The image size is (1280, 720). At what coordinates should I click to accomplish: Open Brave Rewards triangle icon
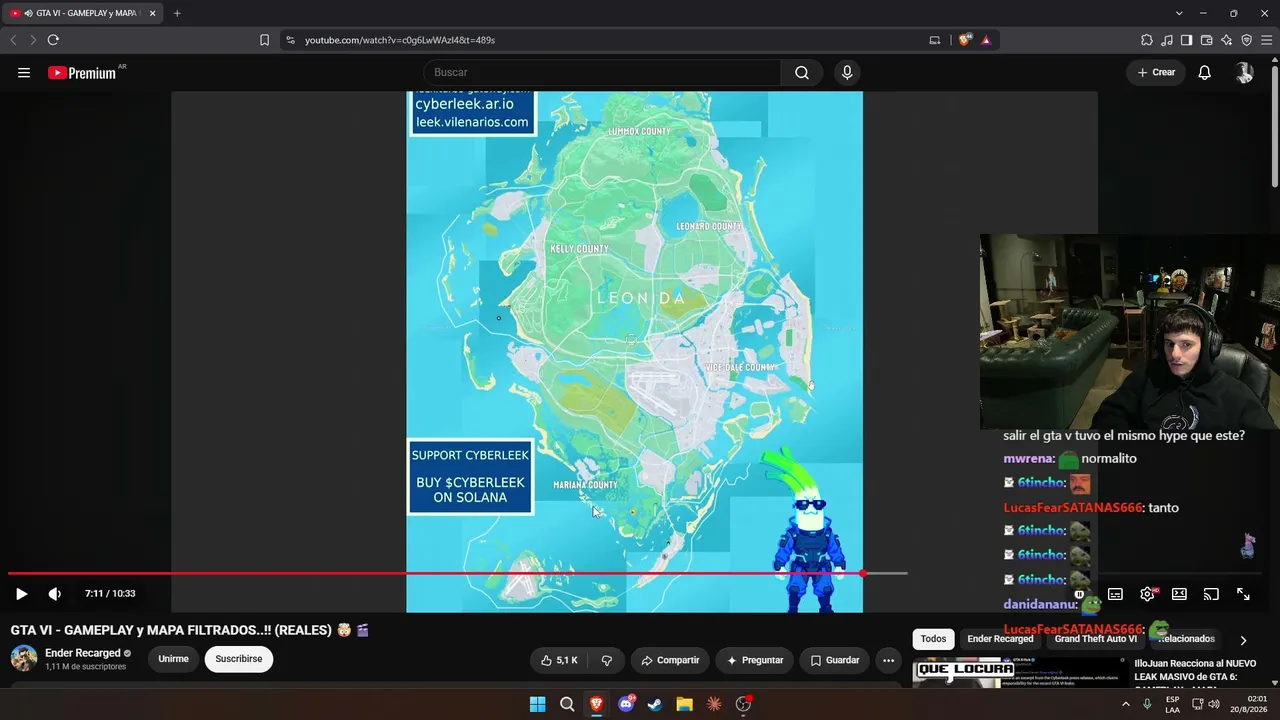986,40
